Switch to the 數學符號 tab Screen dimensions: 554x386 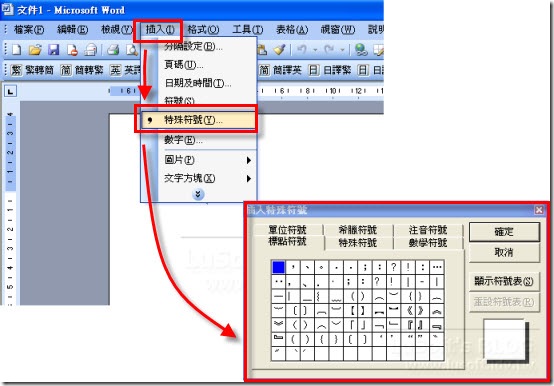click(428, 243)
